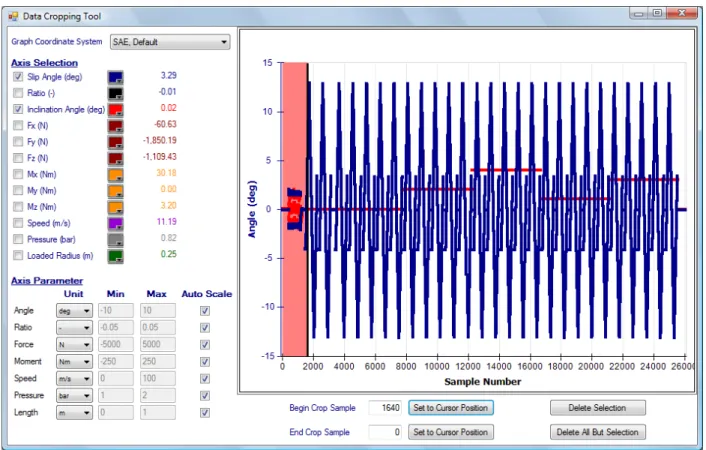Enable the Fy (N) checkbox
This screenshot has width=706, height=450.
point(18,141)
